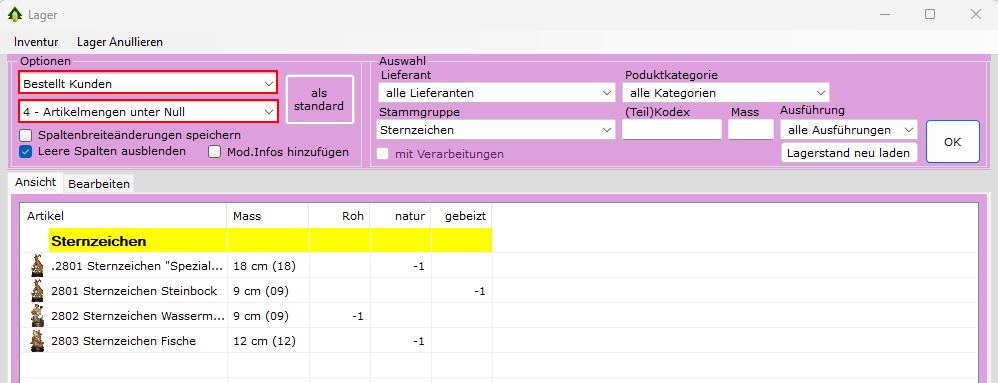Expand Artikelmengen unter Null dropdown

(148, 112)
